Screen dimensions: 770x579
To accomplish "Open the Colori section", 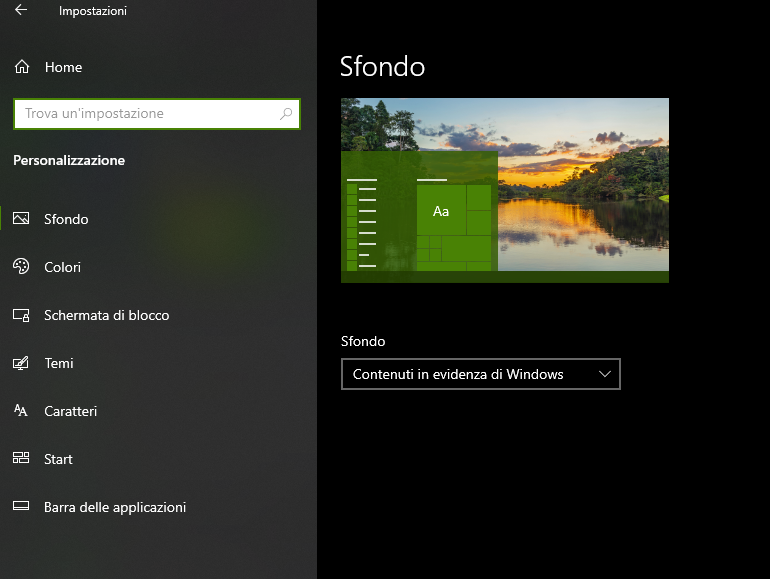I will pos(158,267).
